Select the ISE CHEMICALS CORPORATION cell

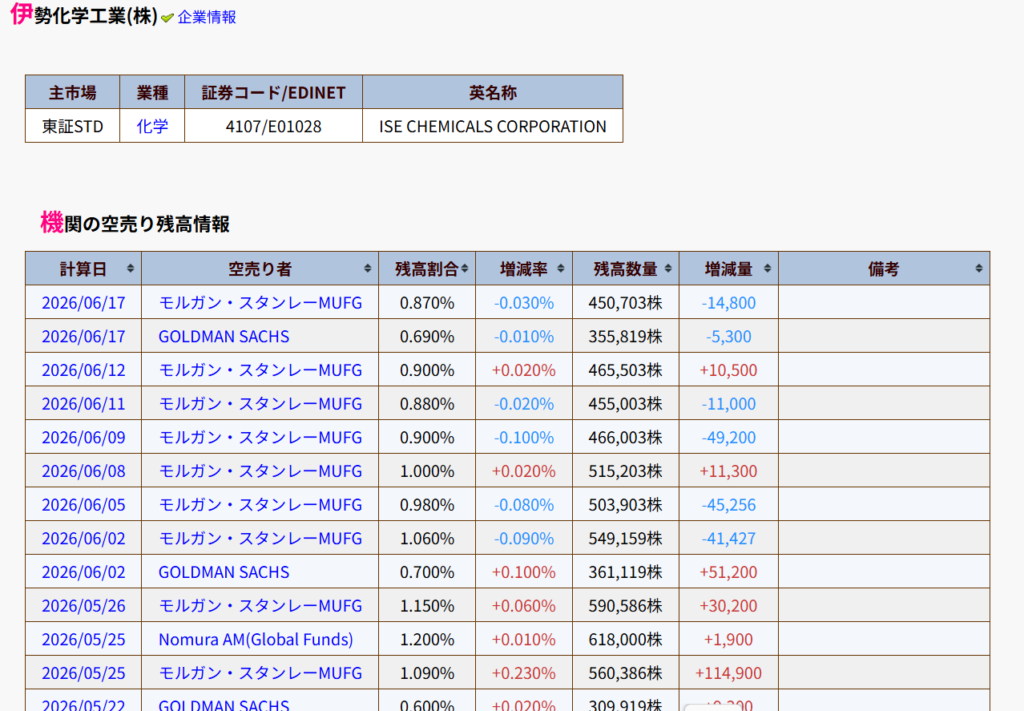[x=492, y=126]
